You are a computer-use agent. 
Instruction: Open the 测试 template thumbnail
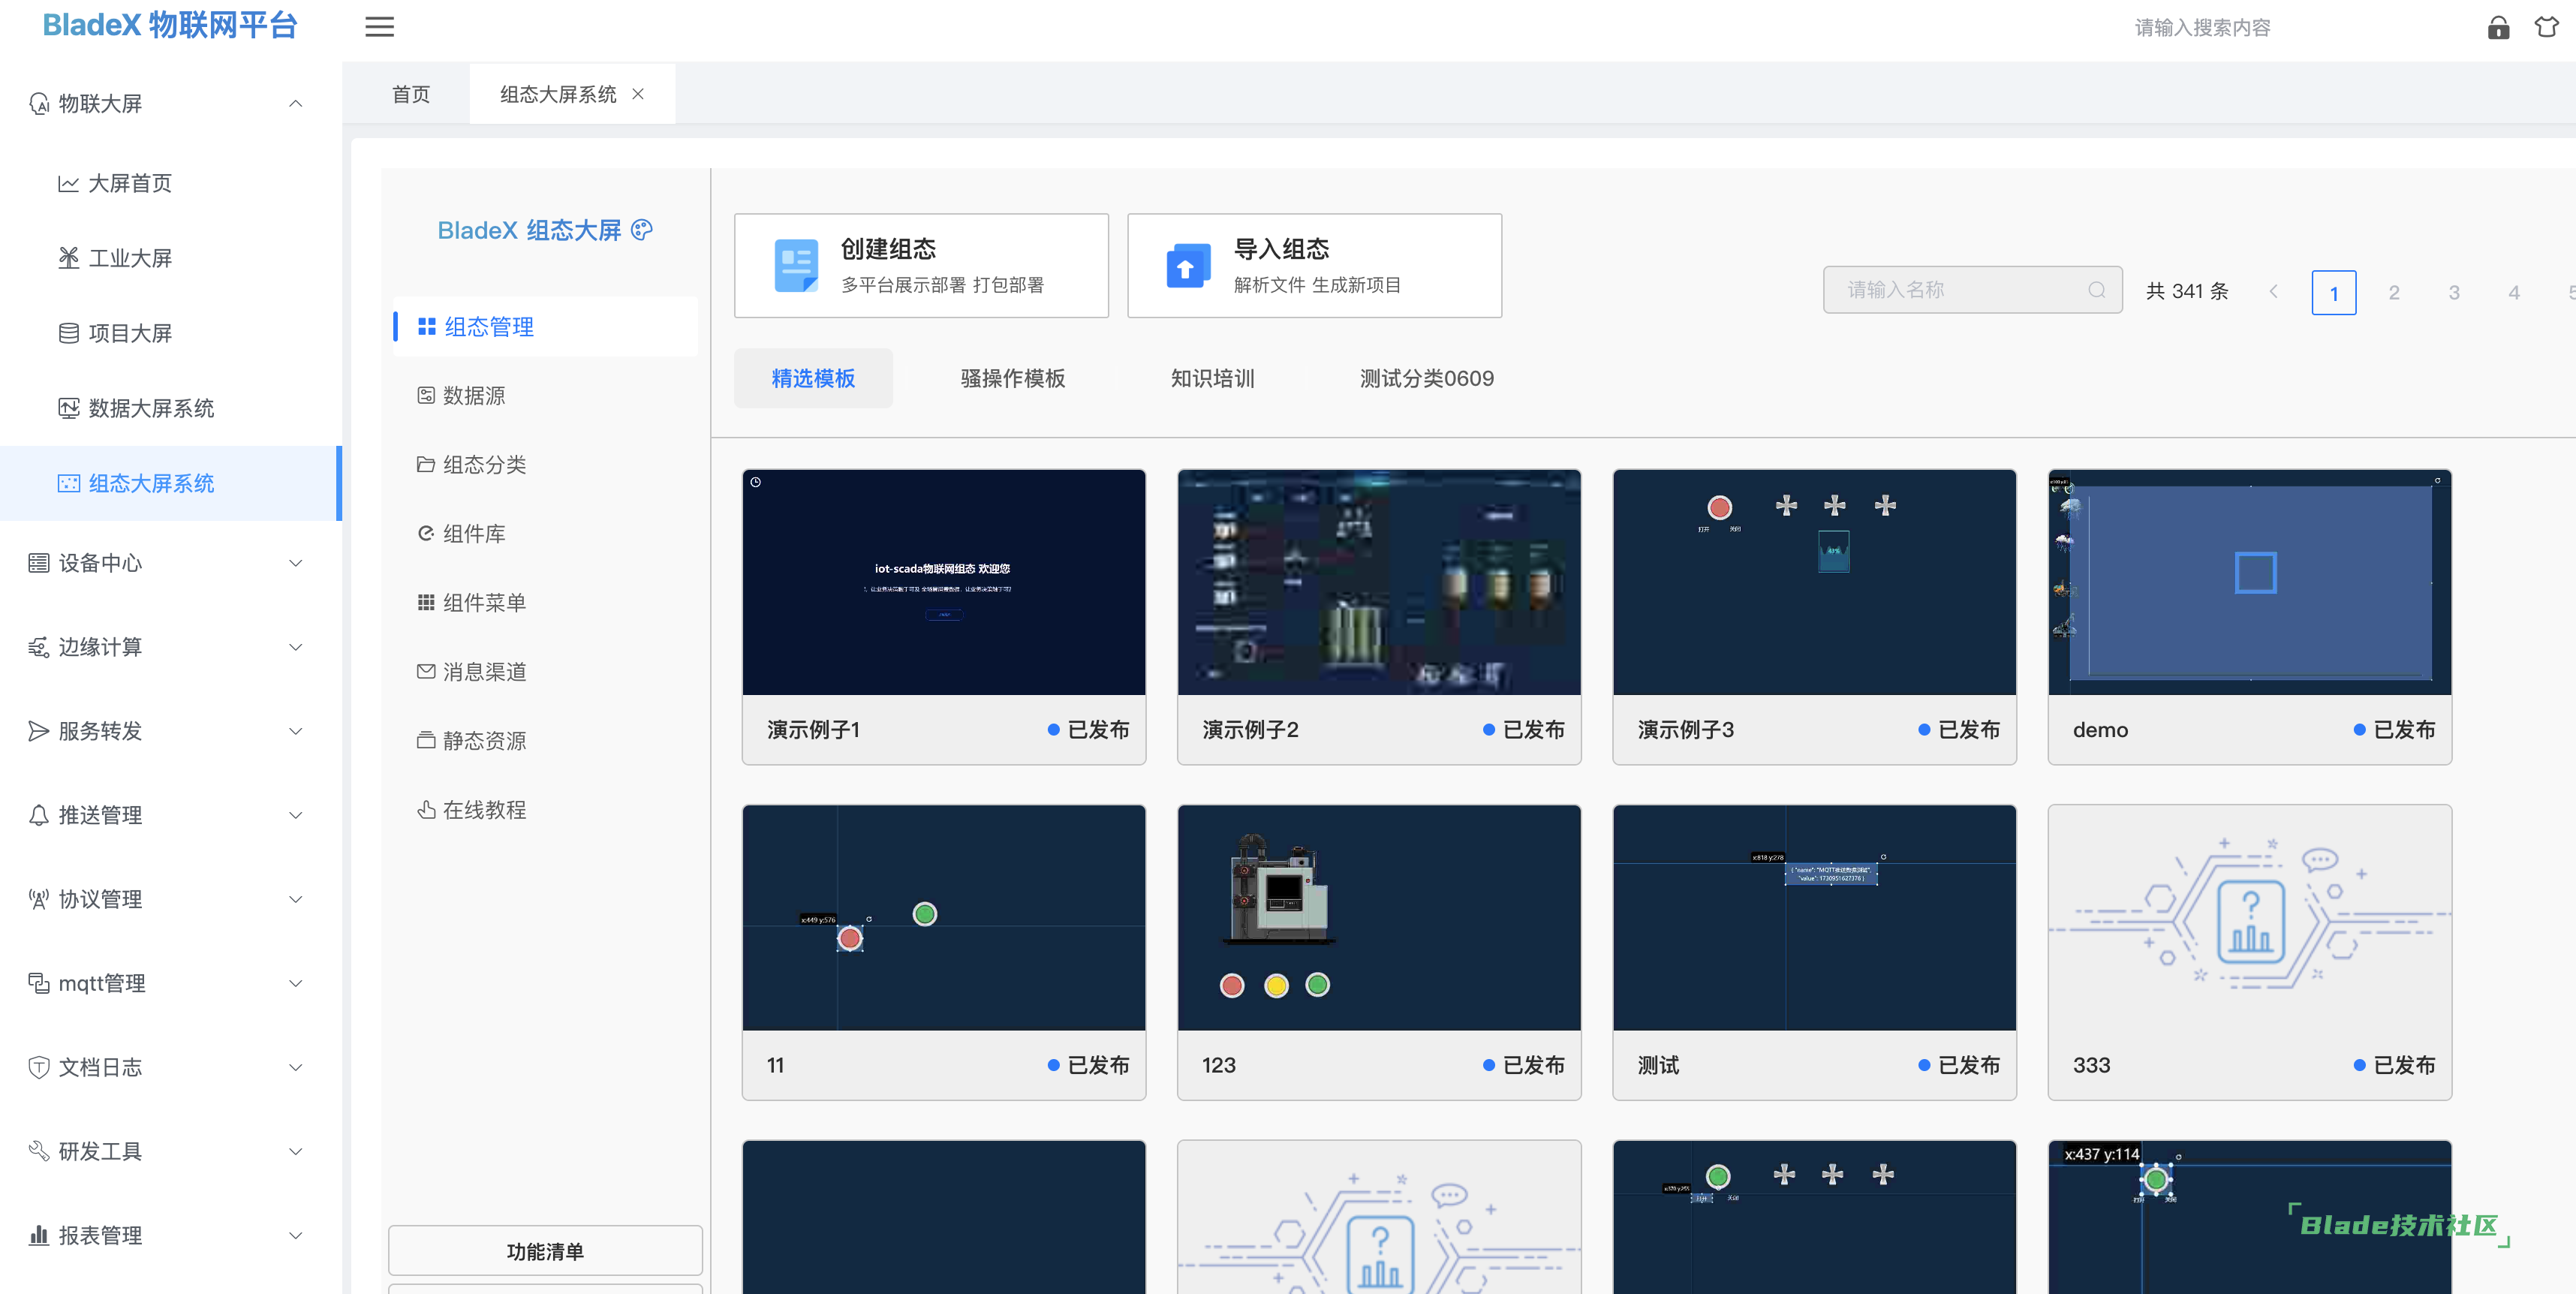pyautogui.click(x=1814, y=917)
